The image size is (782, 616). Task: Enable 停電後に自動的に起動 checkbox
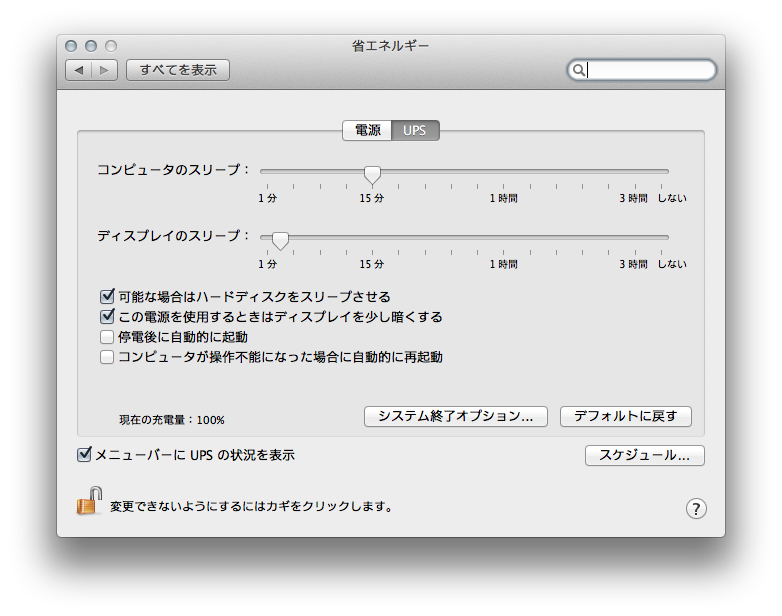click(107, 337)
